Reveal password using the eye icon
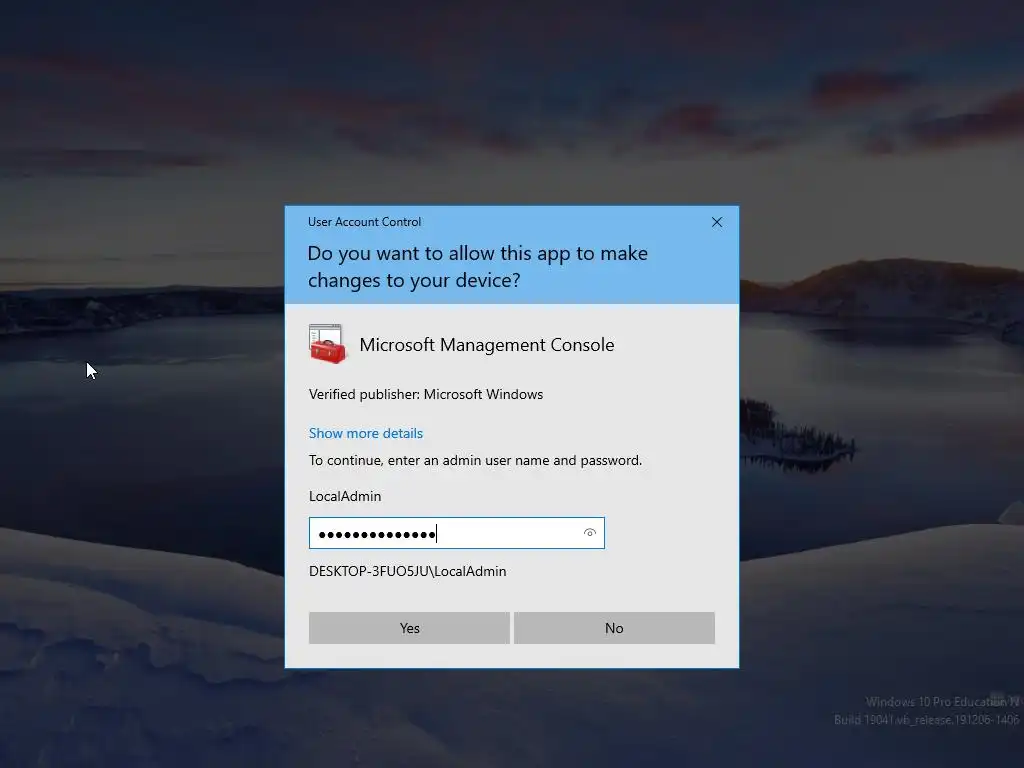Viewport: 1024px width, 768px height. click(x=590, y=533)
